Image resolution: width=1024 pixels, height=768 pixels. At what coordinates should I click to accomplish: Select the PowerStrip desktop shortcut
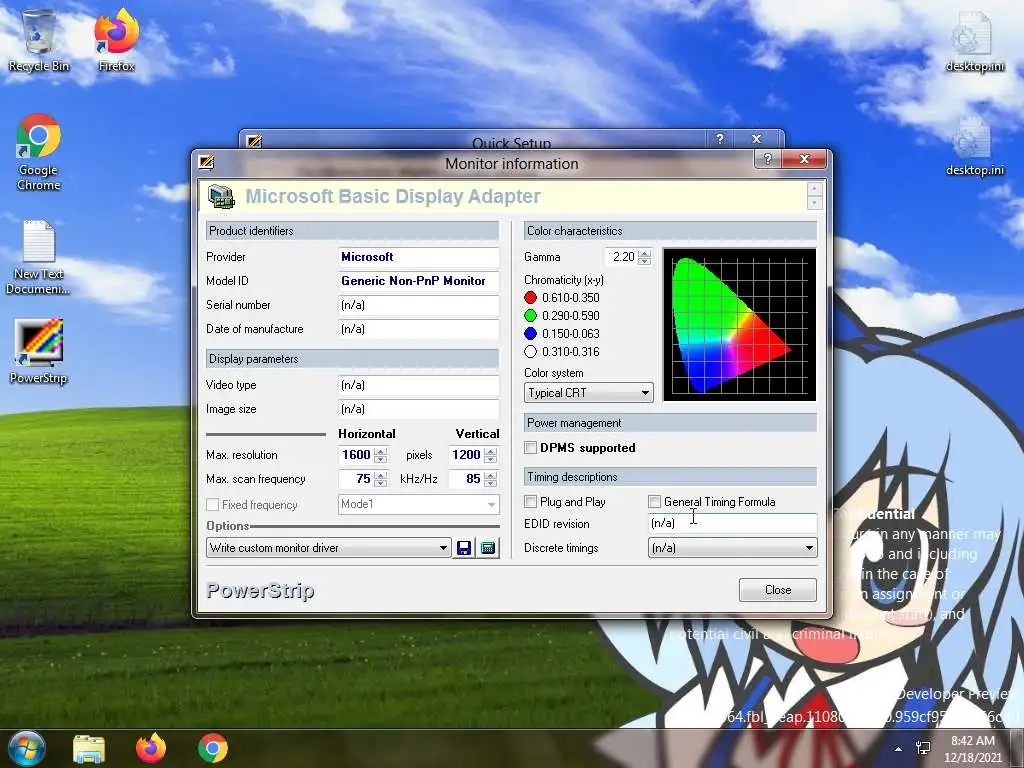tap(39, 351)
